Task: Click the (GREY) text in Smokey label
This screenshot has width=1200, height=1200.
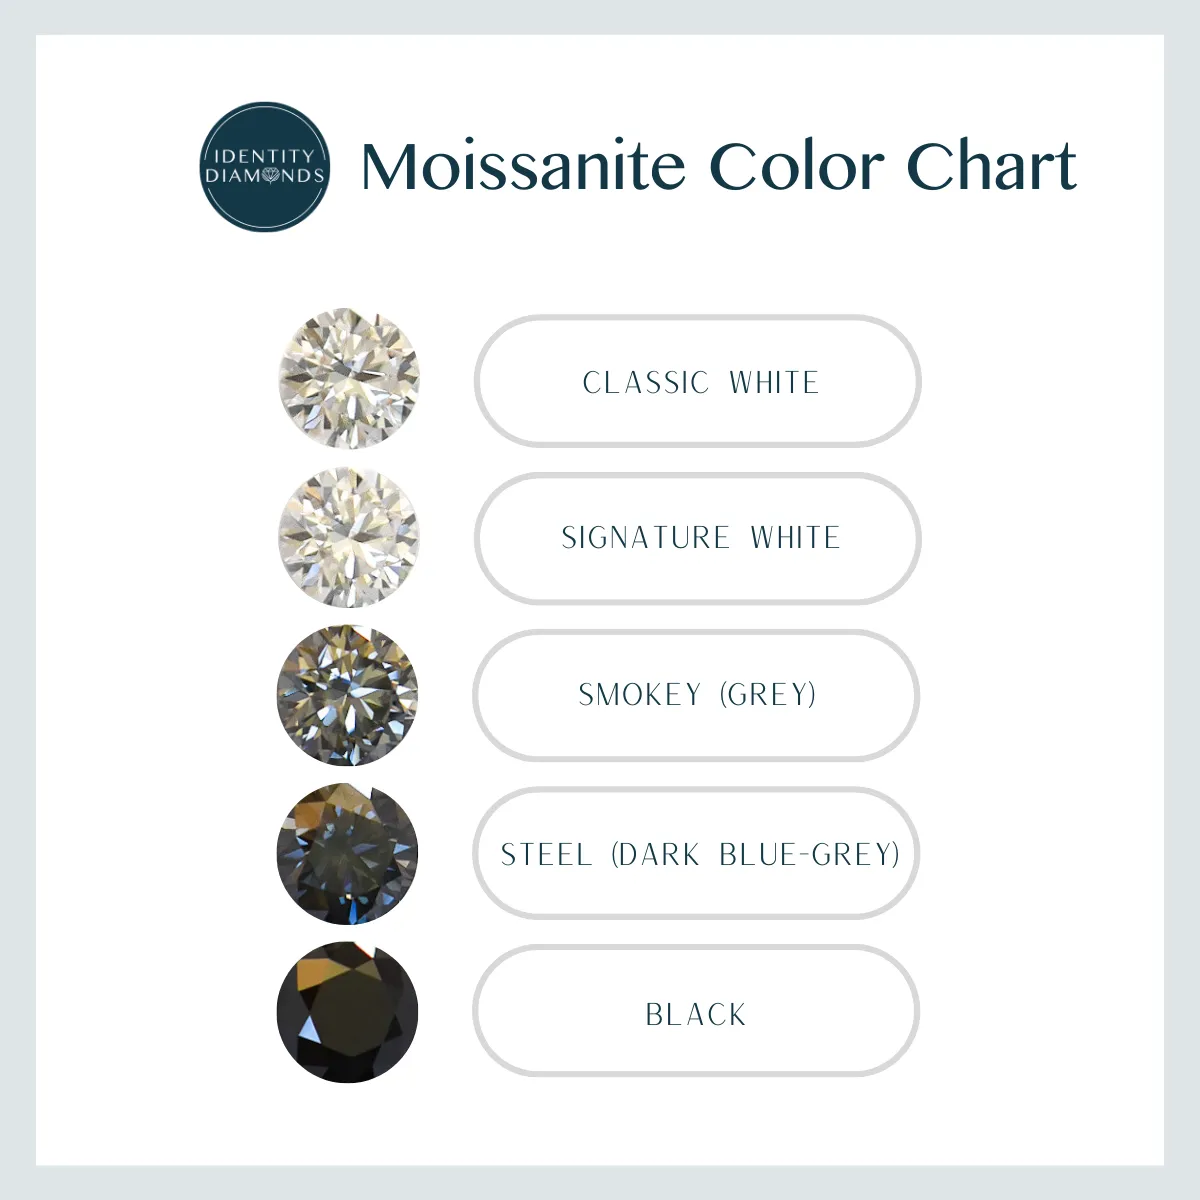Action: 768,694
